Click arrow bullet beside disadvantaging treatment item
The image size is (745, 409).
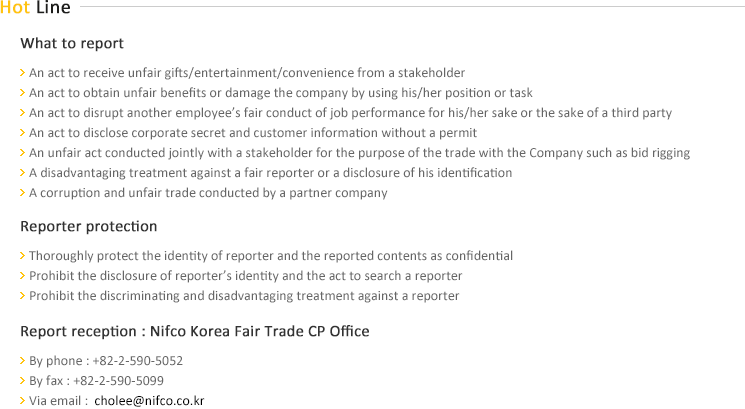22,172
